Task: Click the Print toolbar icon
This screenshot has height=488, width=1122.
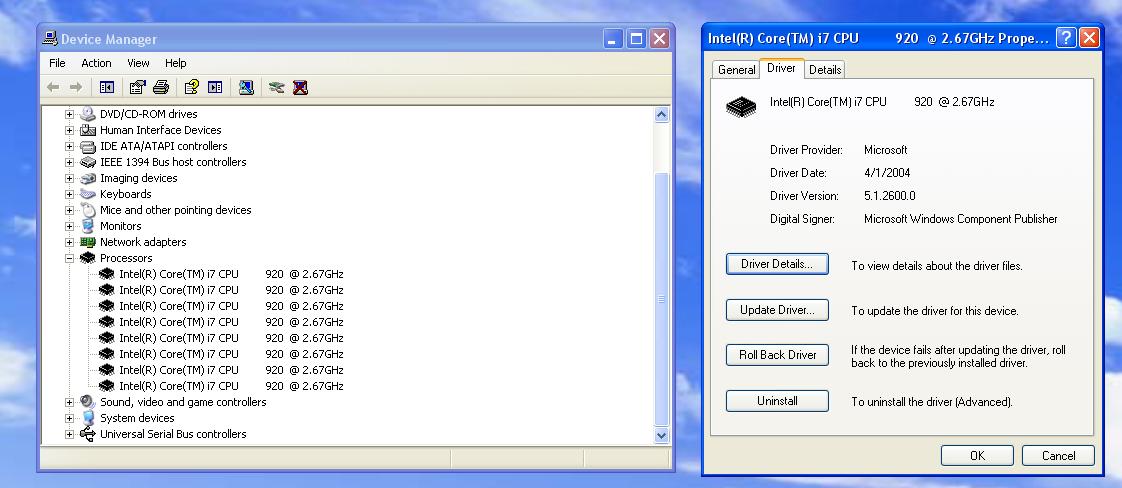Action: (160, 88)
